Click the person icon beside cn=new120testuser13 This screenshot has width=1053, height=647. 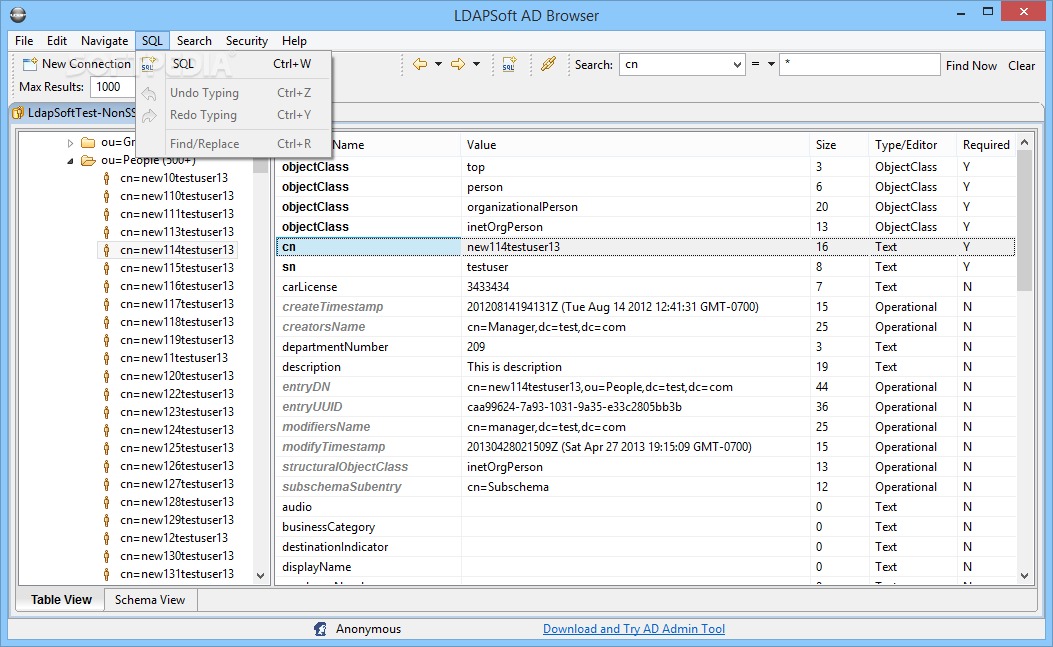coord(106,376)
